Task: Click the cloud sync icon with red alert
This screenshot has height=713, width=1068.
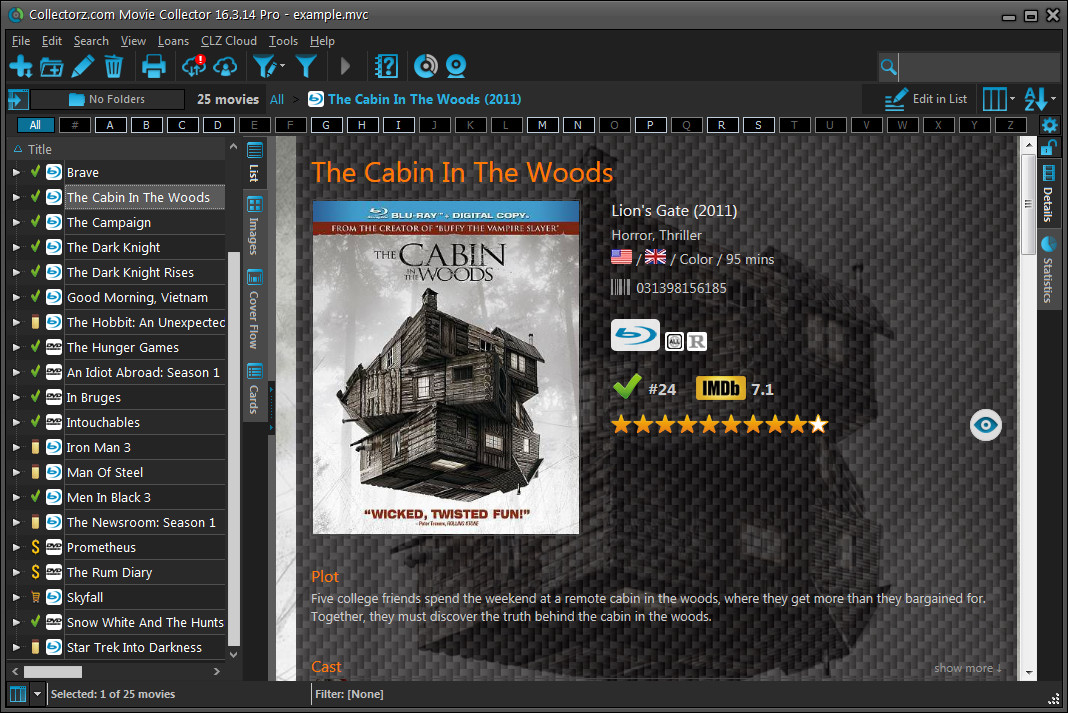Action: [194, 65]
